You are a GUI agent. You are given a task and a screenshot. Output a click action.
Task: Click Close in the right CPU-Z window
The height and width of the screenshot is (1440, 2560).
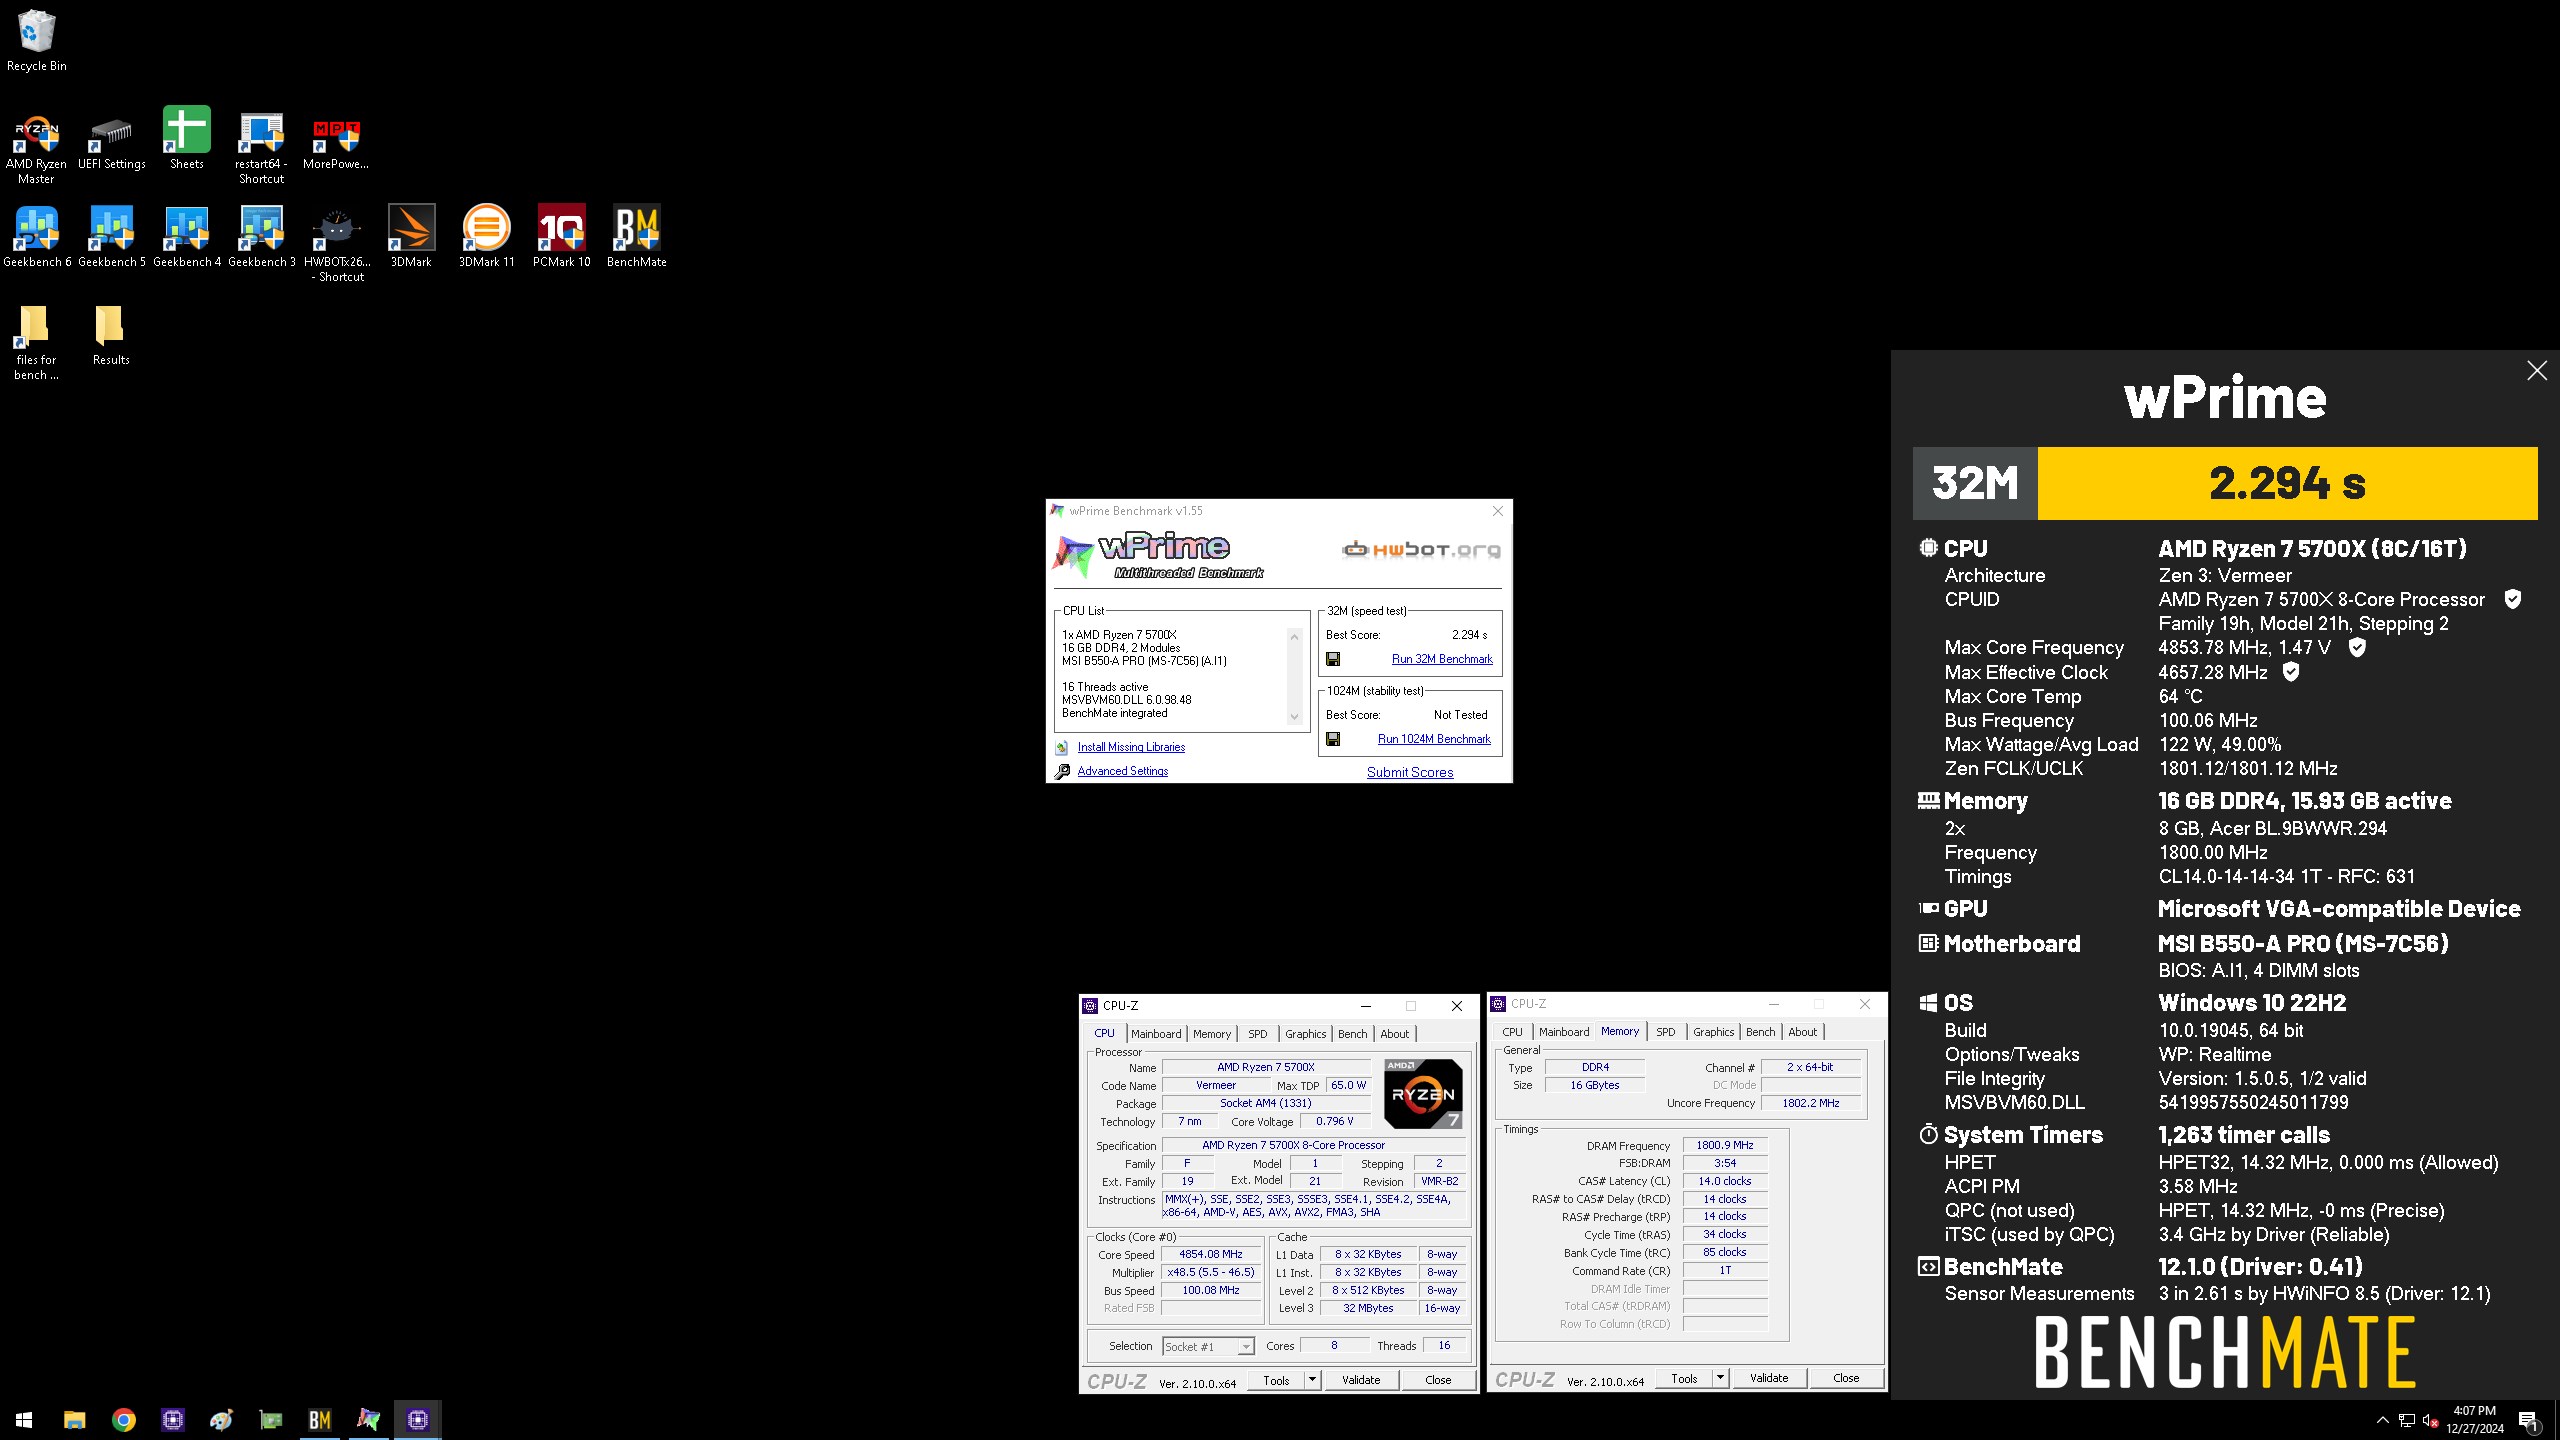tap(1846, 1378)
